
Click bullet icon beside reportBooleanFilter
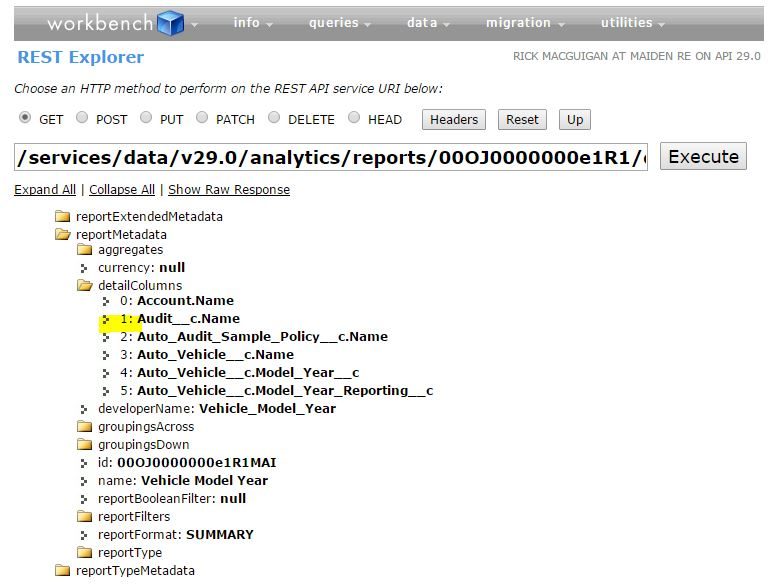pyautogui.click(x=84, y=499)
